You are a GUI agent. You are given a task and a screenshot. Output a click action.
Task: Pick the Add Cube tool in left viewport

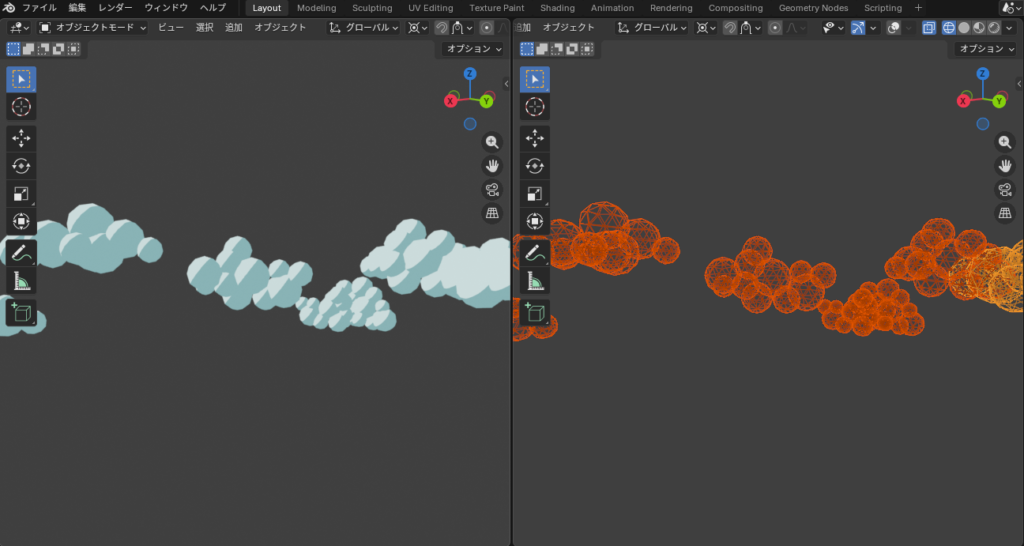pyautogui.click(x=21, y=313)
